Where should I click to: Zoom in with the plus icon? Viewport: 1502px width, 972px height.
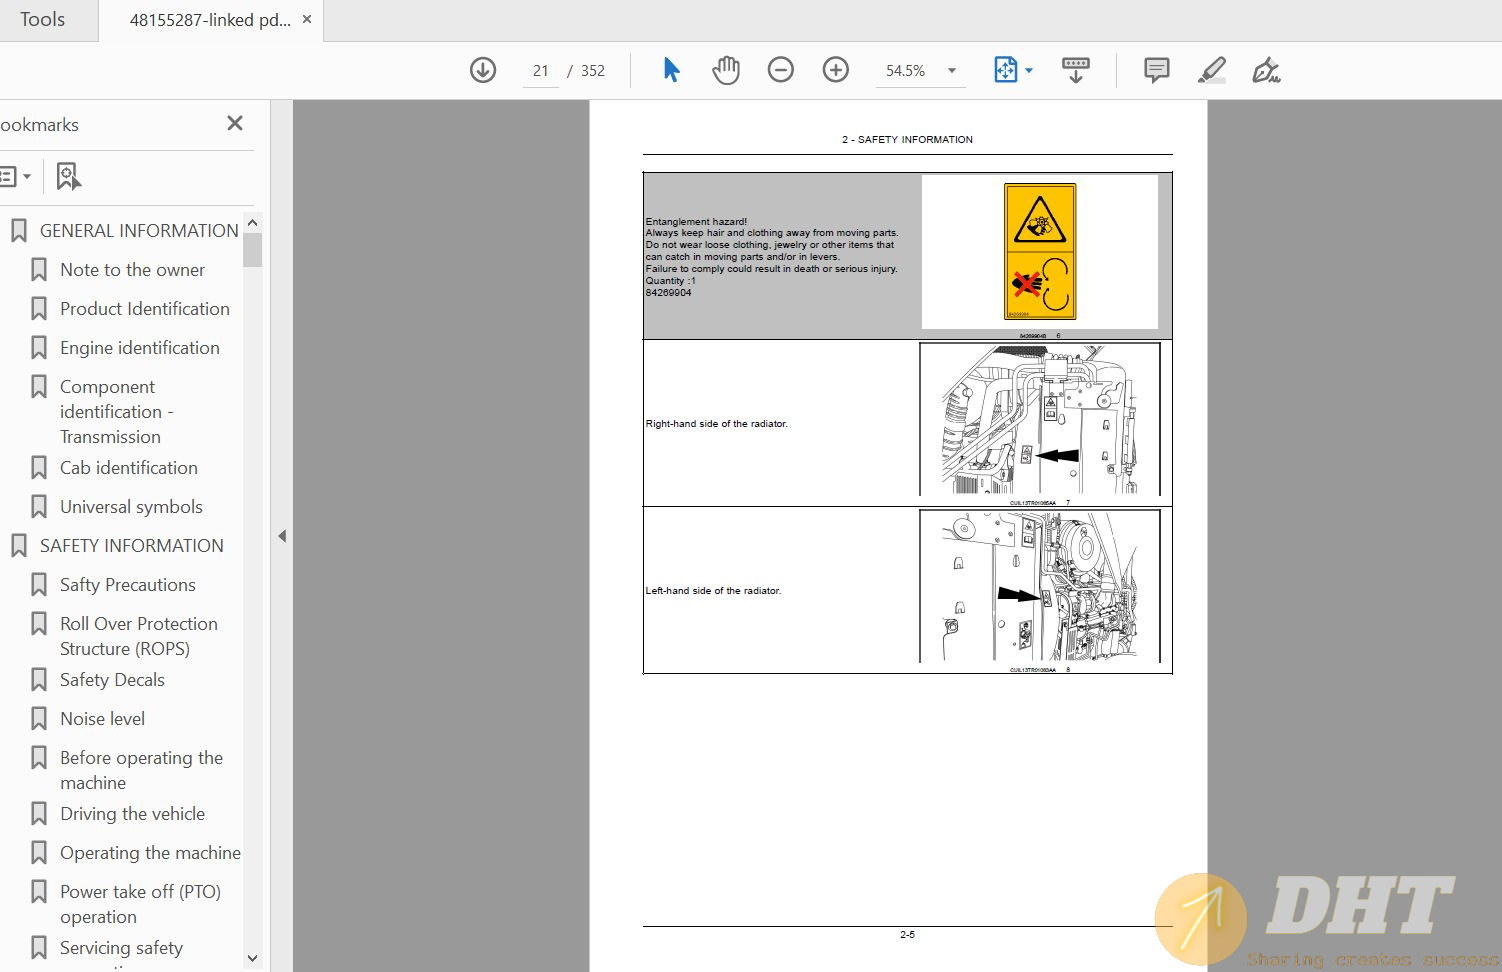[x=836, y=70]
